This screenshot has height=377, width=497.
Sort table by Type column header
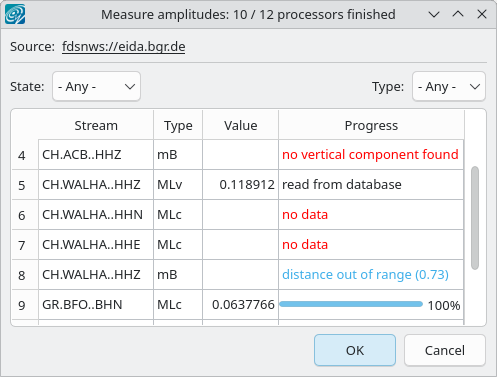[x=178, y=125]
